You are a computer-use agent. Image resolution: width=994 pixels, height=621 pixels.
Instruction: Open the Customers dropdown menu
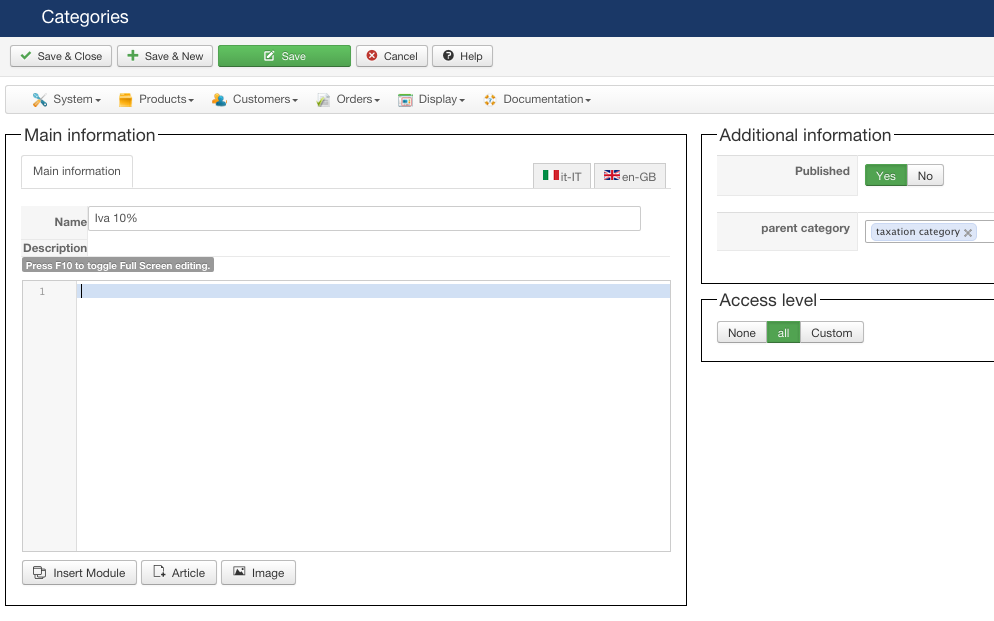(255, 99)
